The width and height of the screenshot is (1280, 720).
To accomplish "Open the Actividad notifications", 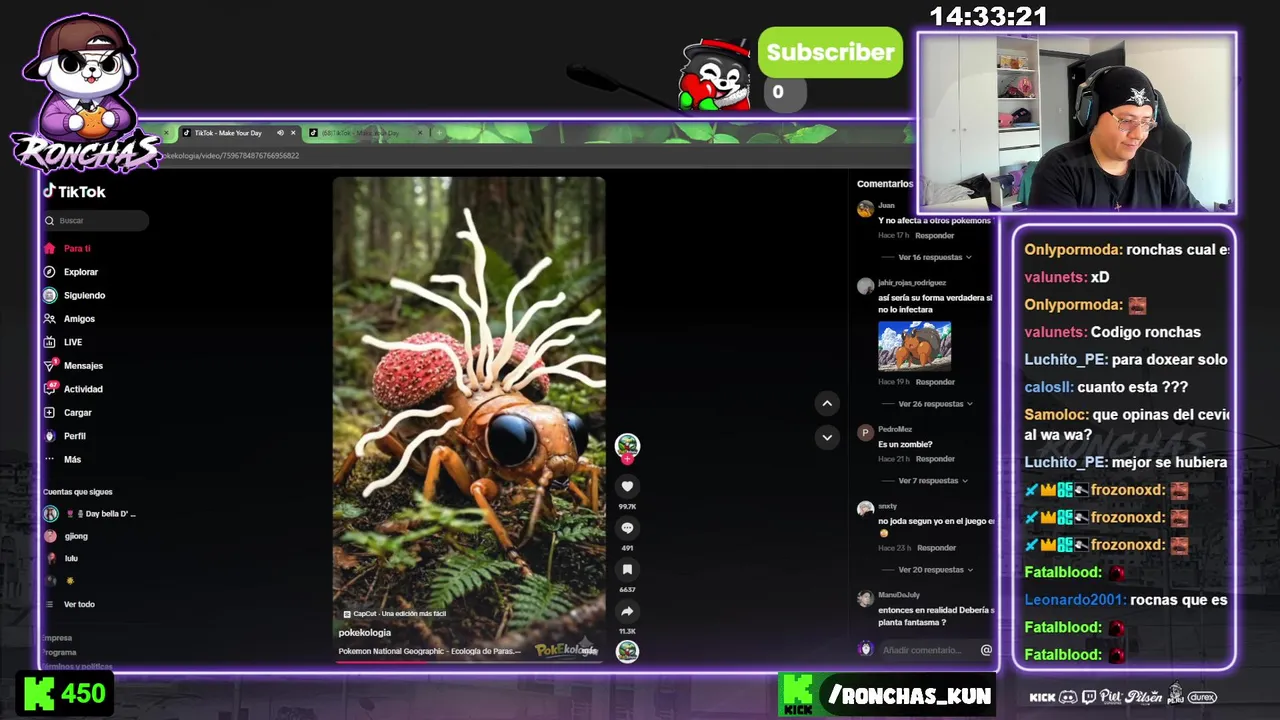I will (x=73, y=389).
